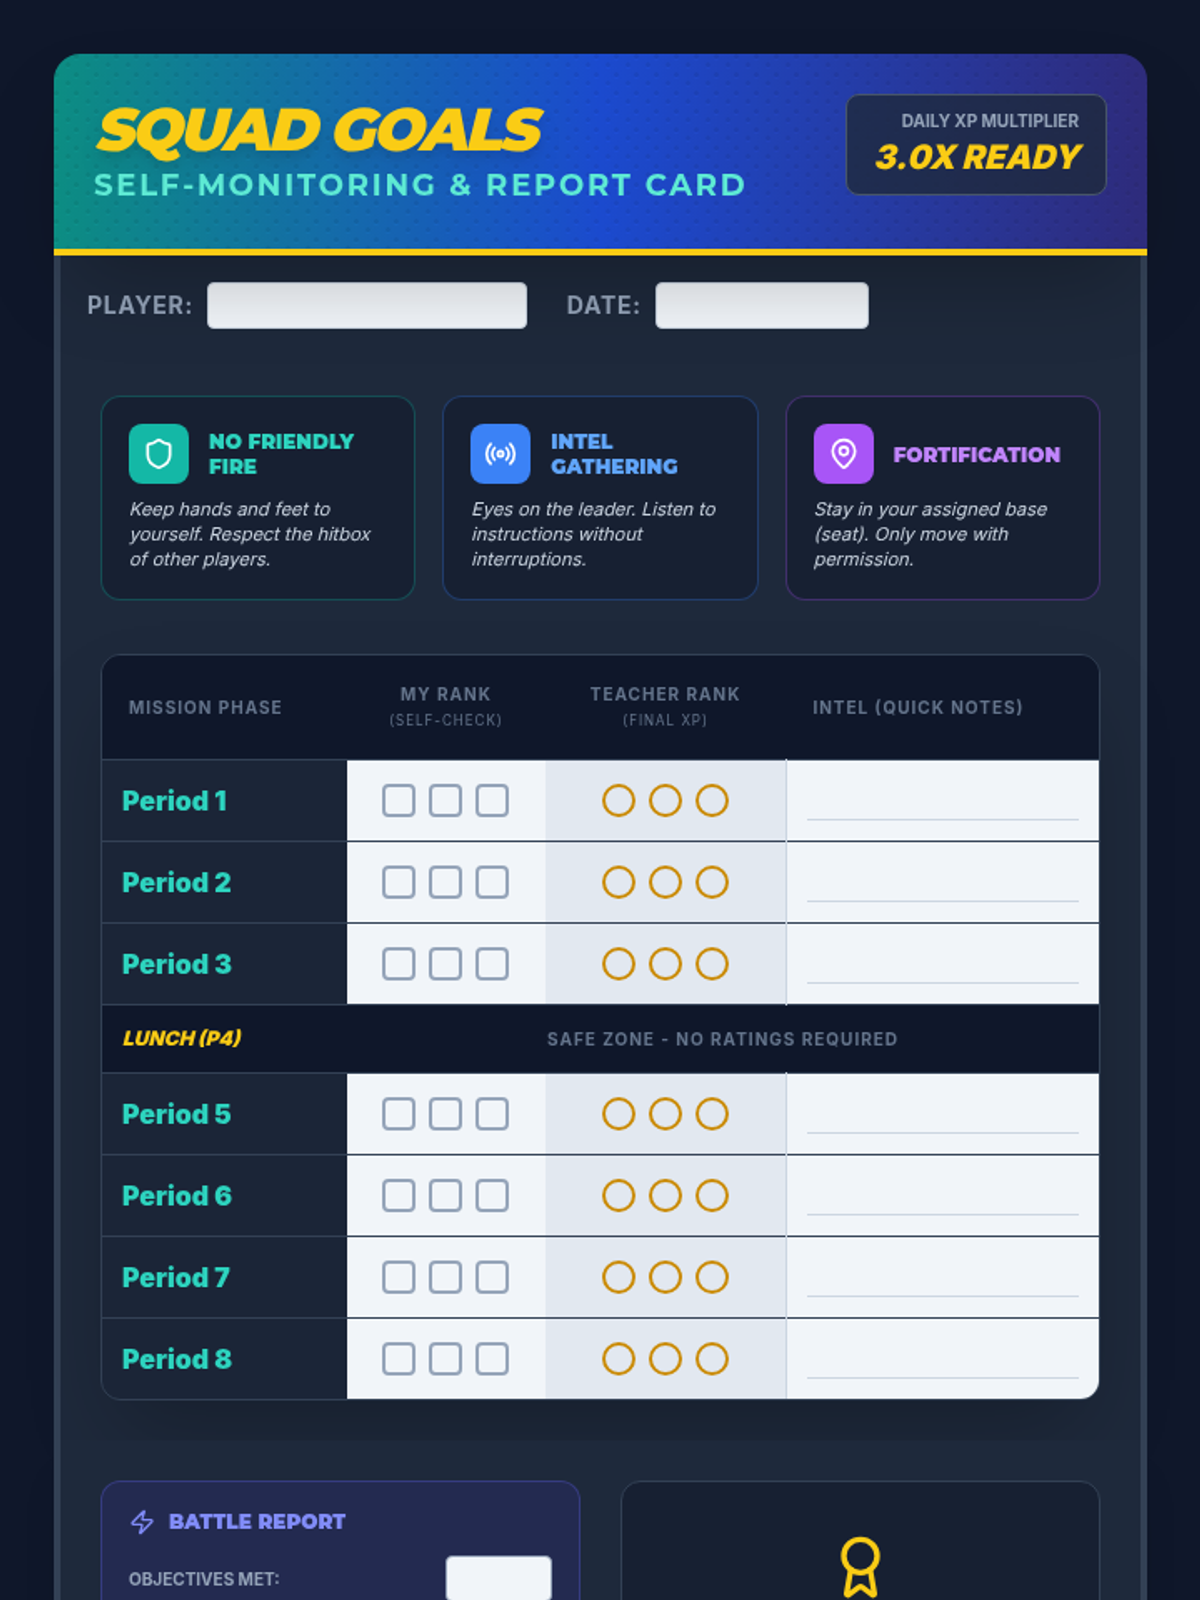The image size is (1200, 1600).
Task: Click the Period 1 quick notes line
Action: 942,805
